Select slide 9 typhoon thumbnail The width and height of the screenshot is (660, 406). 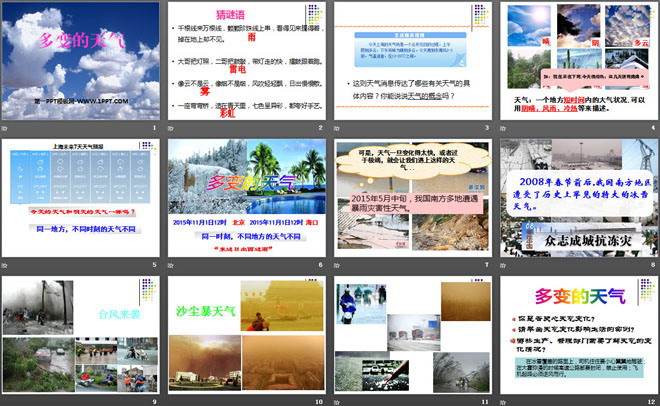[81, 335]
